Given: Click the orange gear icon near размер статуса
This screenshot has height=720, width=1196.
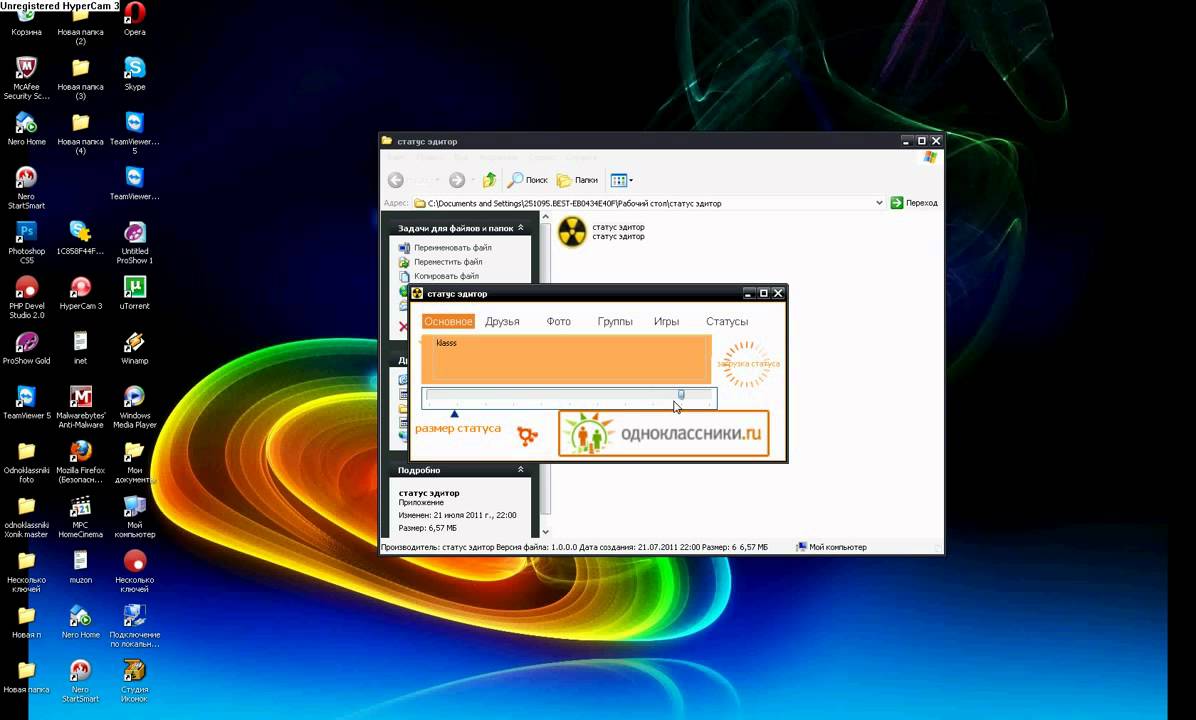Looking at the screenshot, I should [527, 436].
